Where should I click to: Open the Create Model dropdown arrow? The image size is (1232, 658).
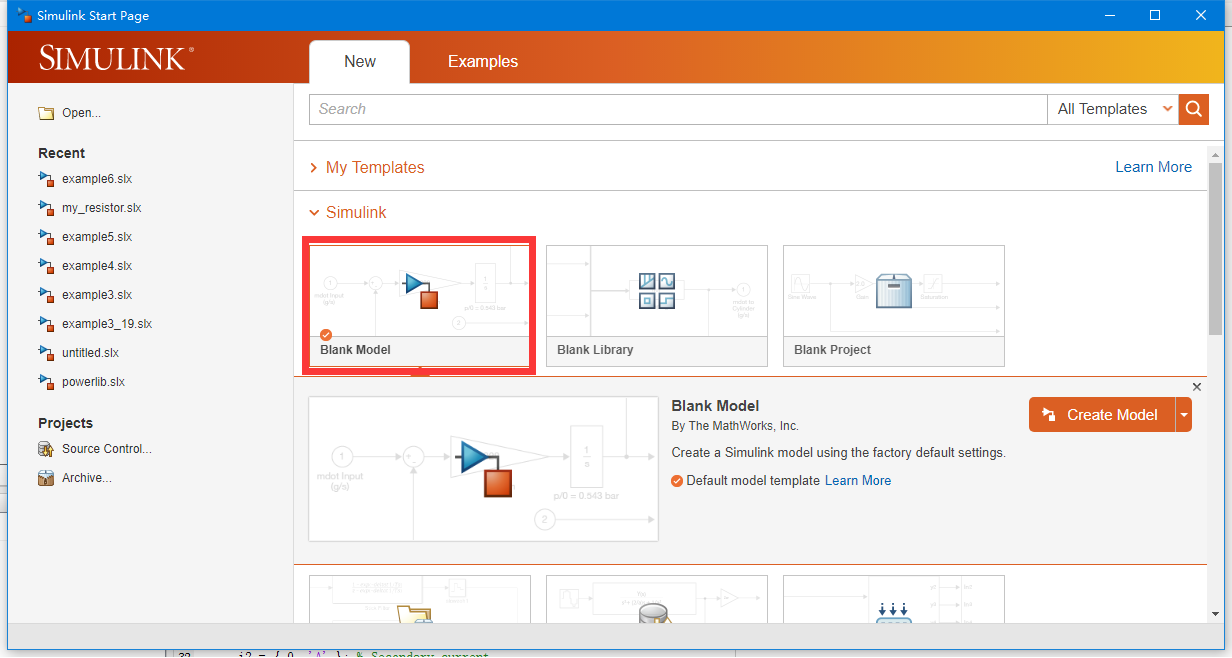pos(1184,415)
